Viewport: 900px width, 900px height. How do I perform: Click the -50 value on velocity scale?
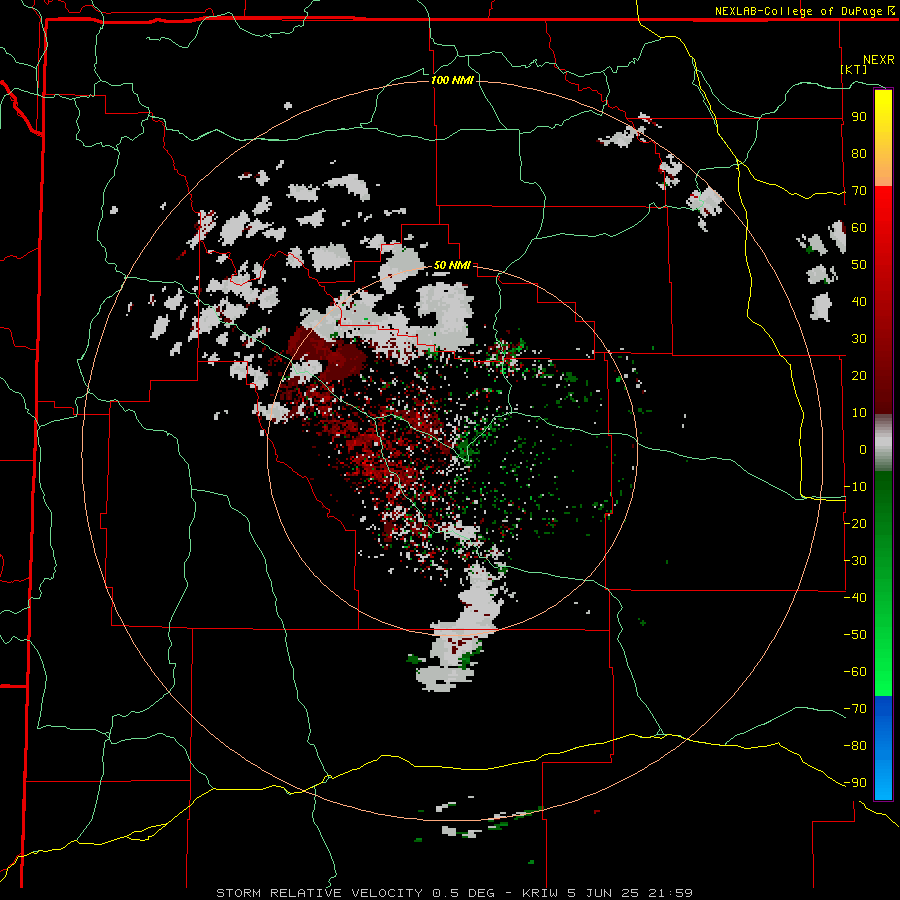point(855,635)
